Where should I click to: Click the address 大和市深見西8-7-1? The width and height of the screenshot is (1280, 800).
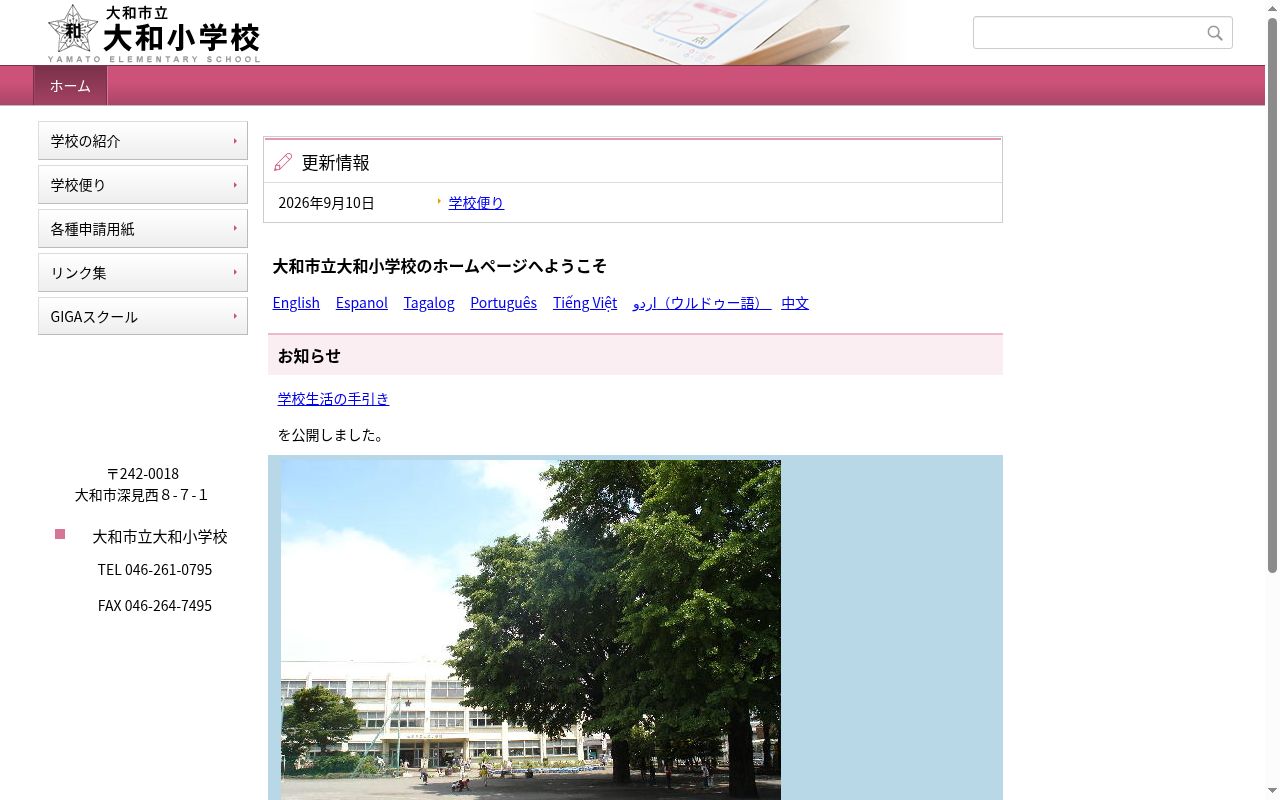click(142, 495)
